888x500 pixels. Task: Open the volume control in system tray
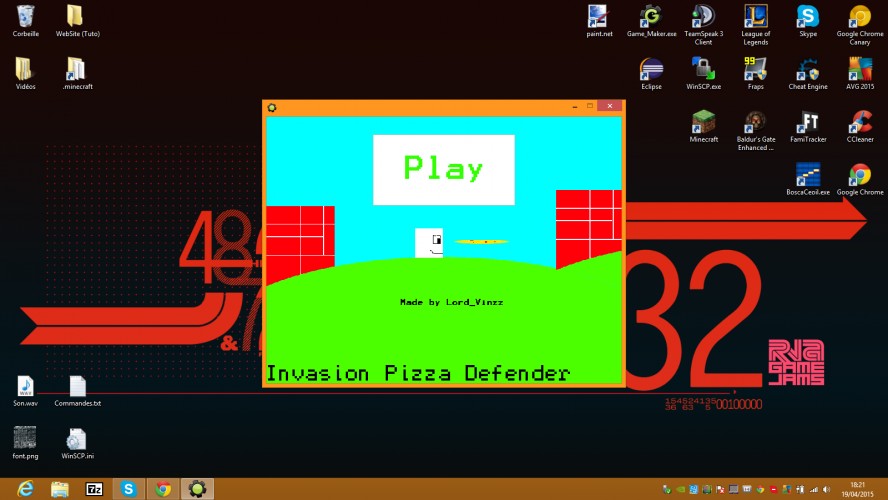click(826, 489)
